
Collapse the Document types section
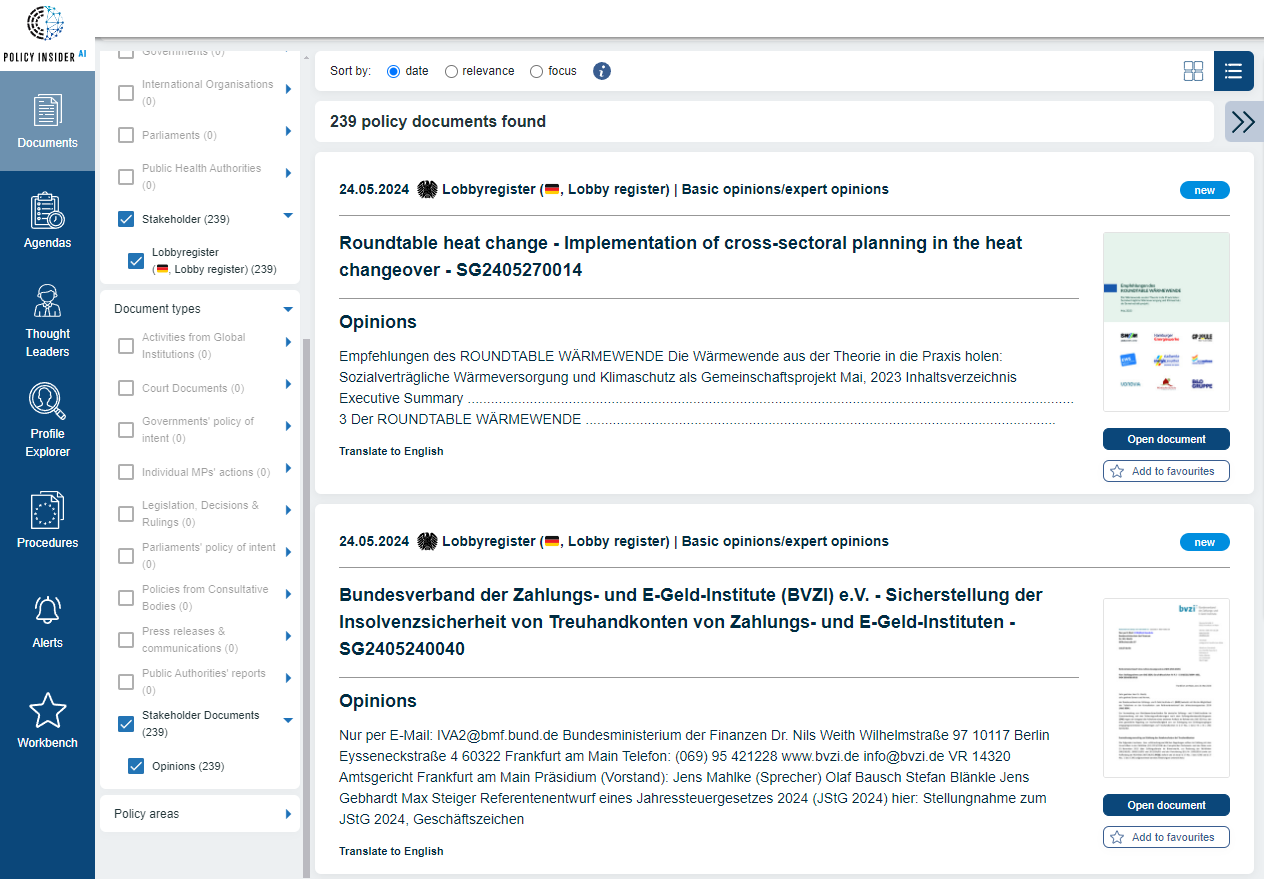point(287,308)
